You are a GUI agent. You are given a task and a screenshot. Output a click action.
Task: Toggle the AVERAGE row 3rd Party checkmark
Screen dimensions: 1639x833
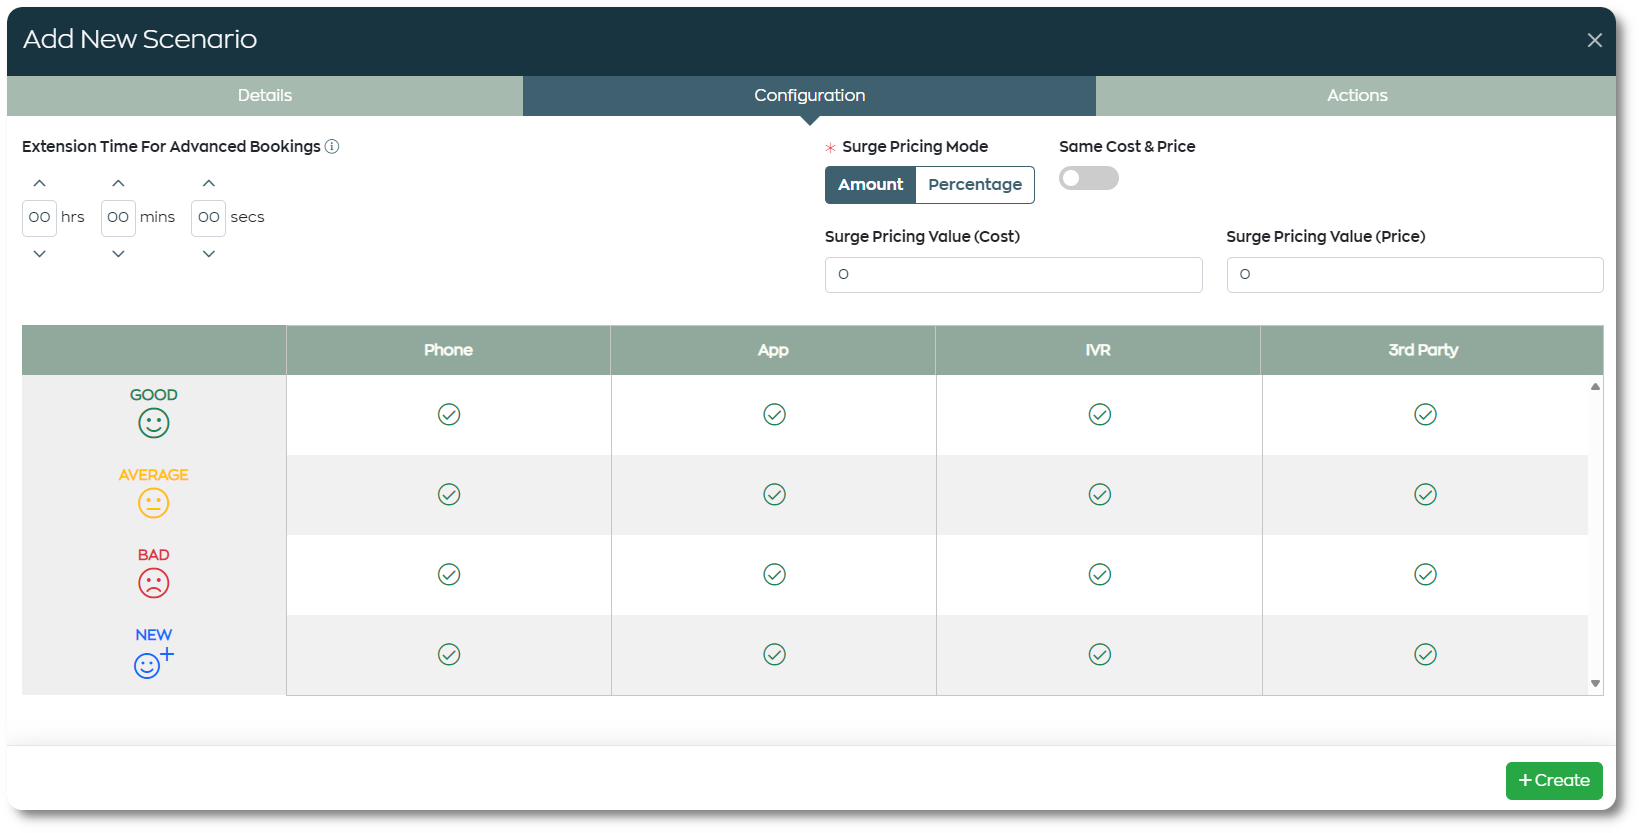click(x=1425, y=494)
